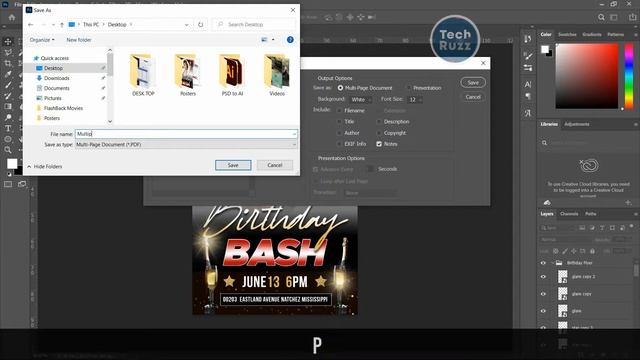640x360 pixels.
Task: Open the History panel icon in dock
Action: click(528, 39)
